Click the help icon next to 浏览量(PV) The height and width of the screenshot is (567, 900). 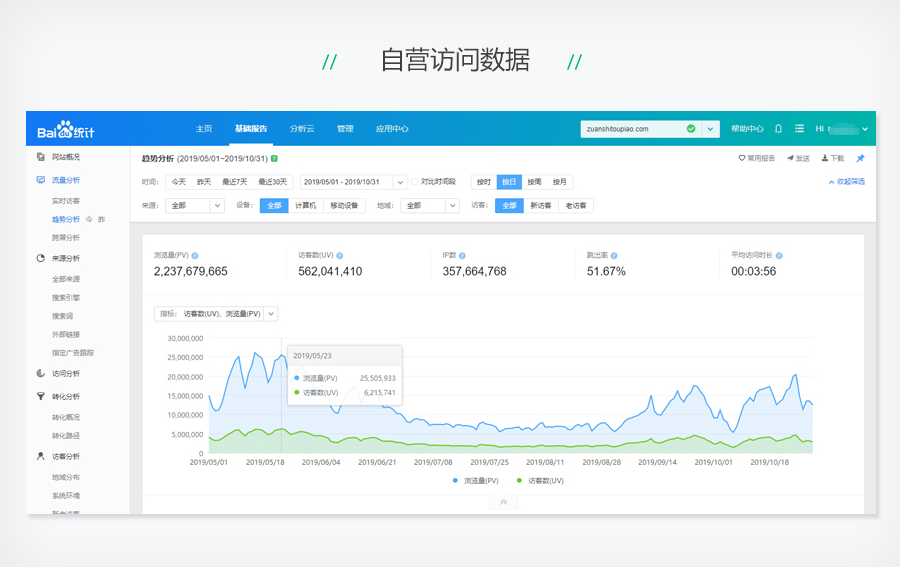195,256
